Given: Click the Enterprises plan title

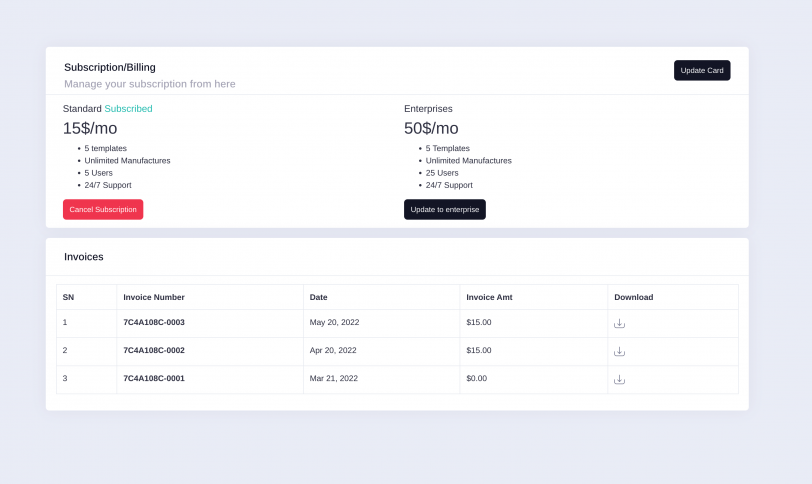Looking at the screenshot, I should pyautogui.click(x=428, y=108).
